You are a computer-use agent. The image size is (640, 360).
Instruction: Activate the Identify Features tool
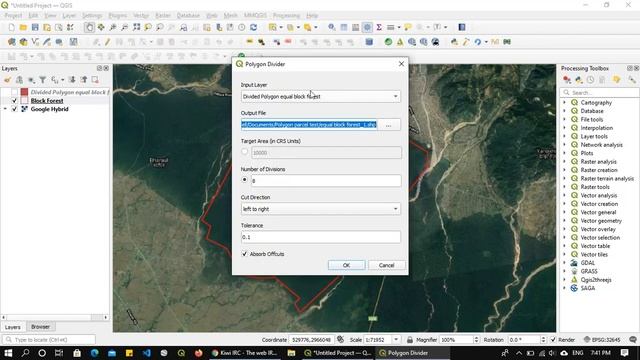(332, 27)
